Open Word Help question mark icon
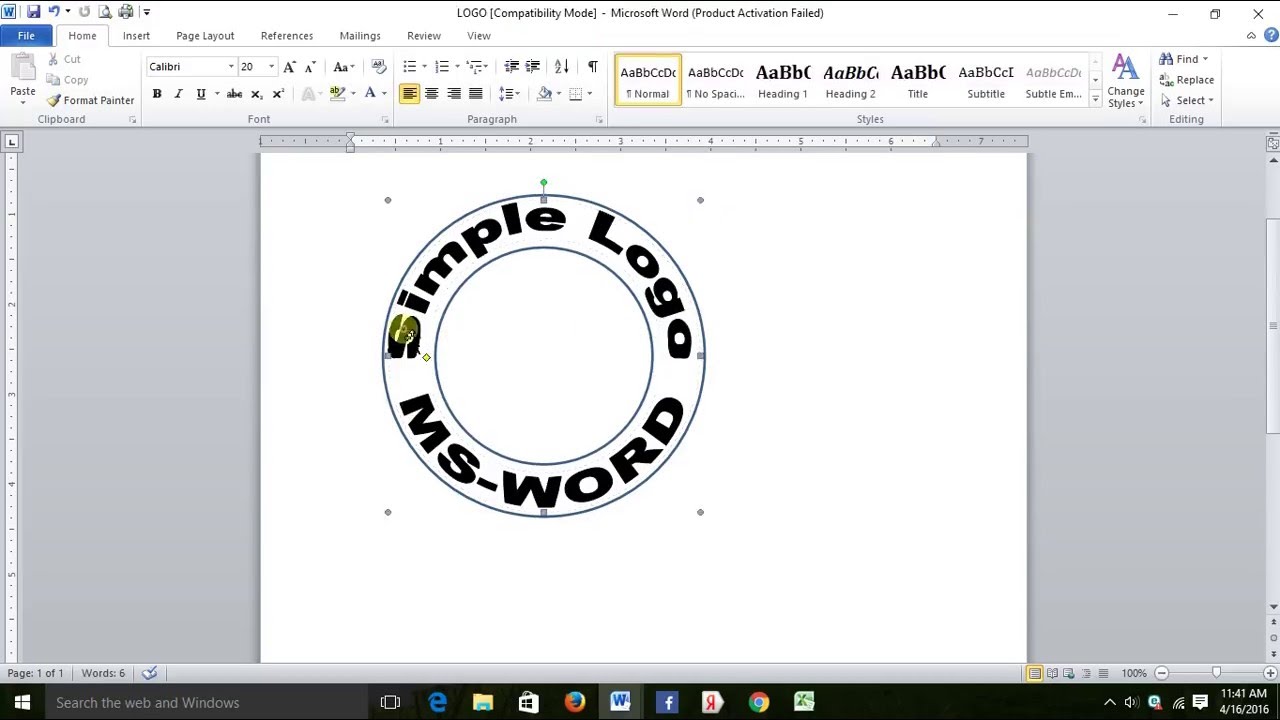 (x=1269, y=36)
